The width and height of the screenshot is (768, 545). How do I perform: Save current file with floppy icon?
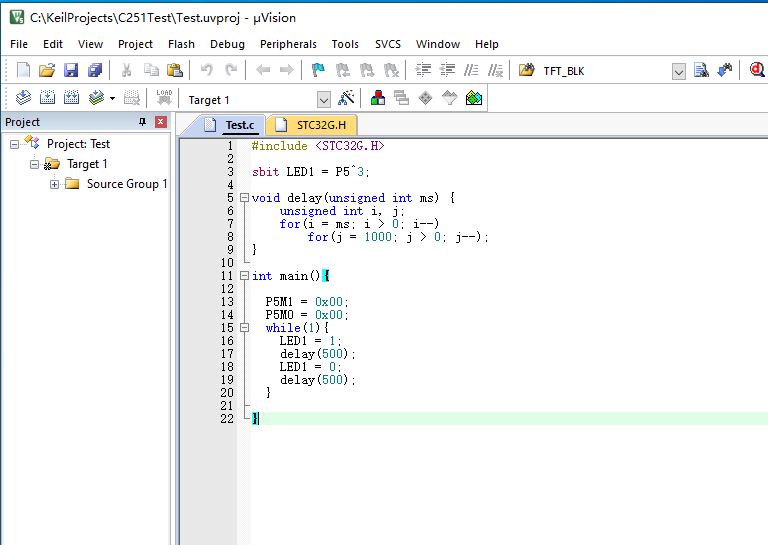pos(71,71)
